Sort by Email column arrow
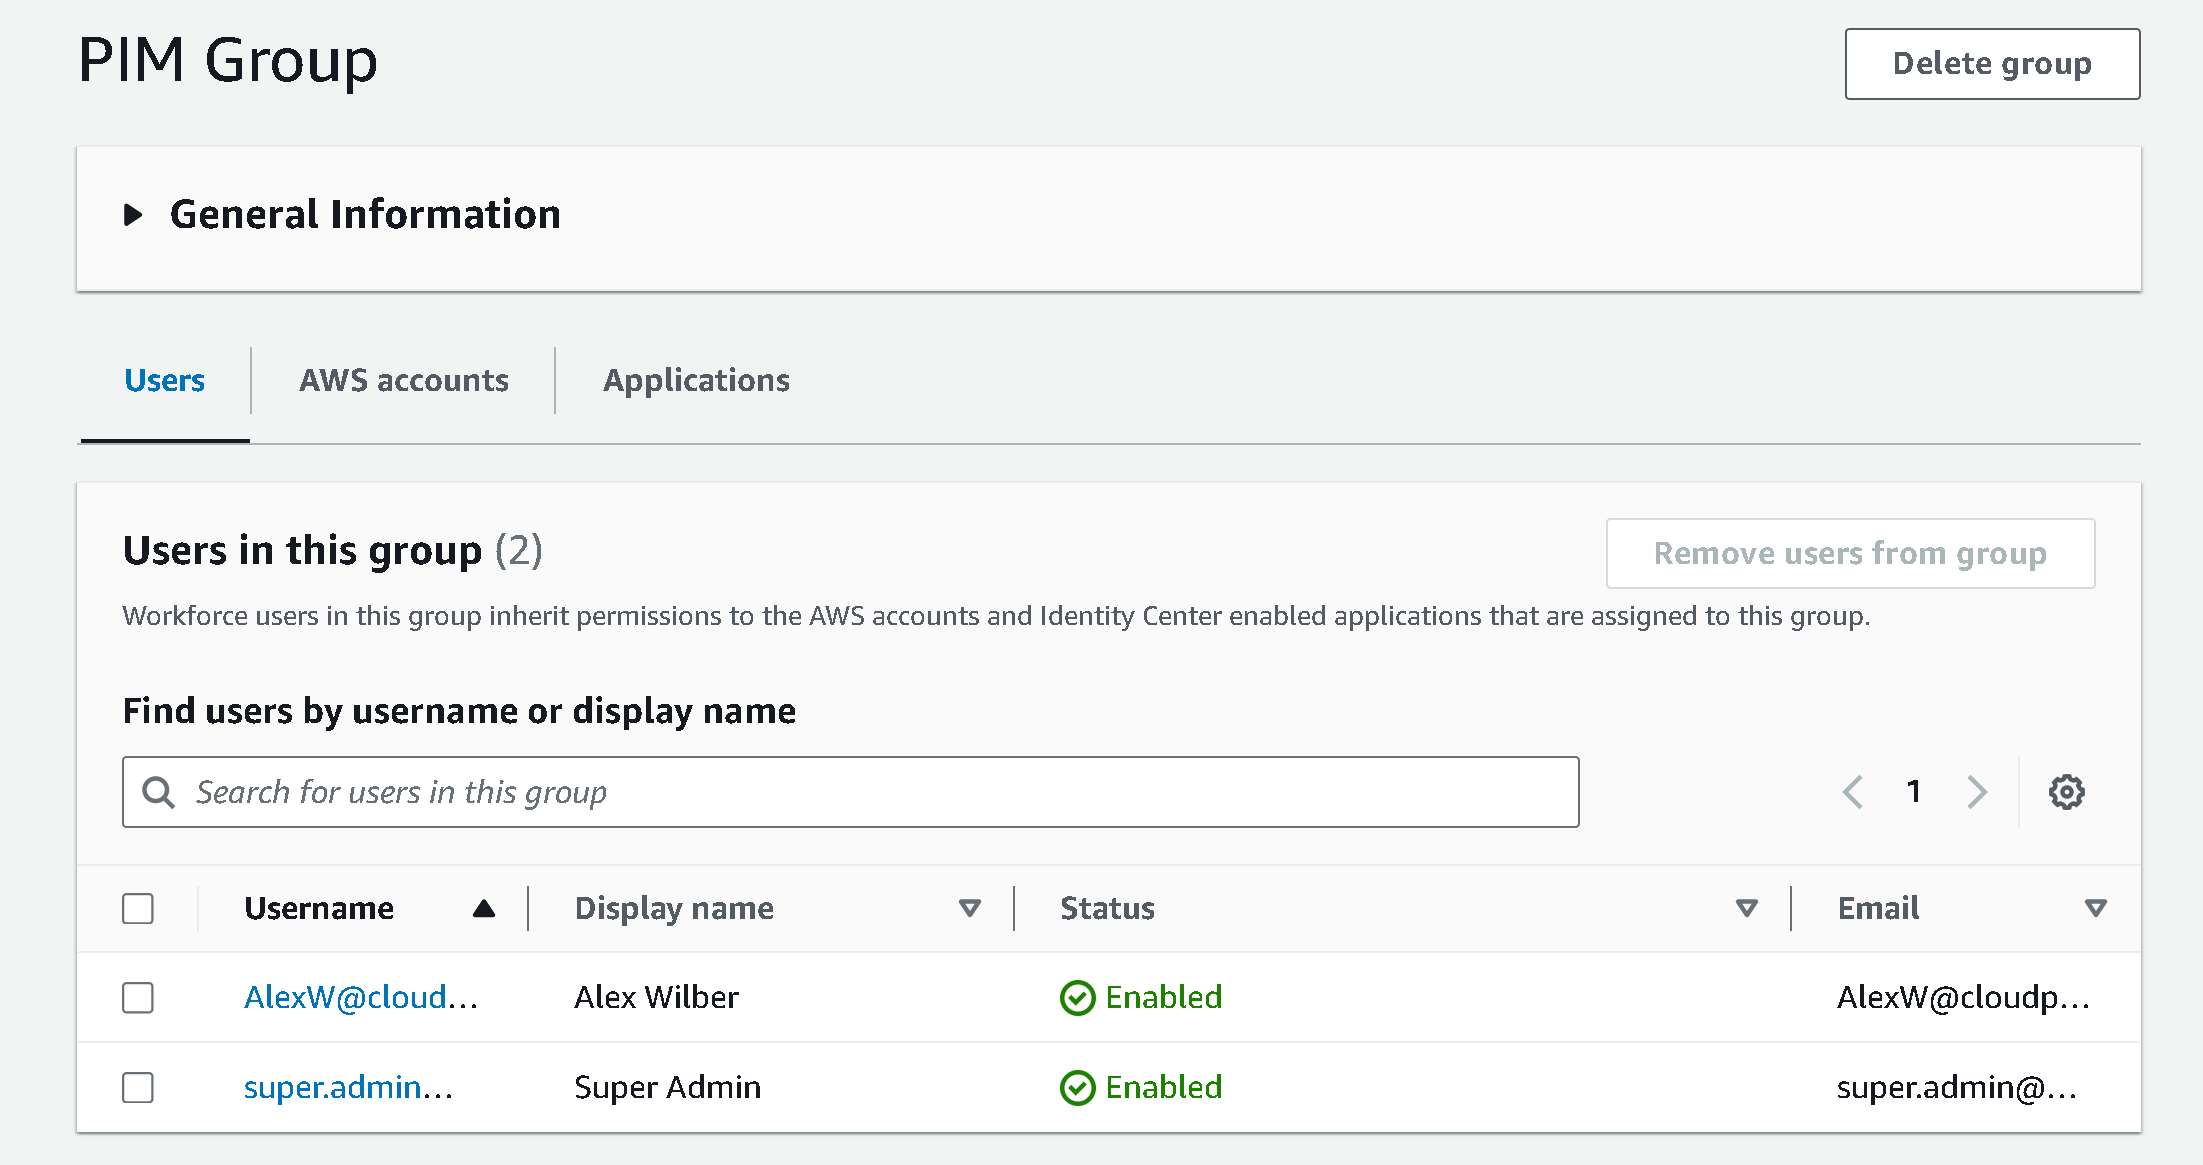2203x1165 pixels. point(2095,908)
